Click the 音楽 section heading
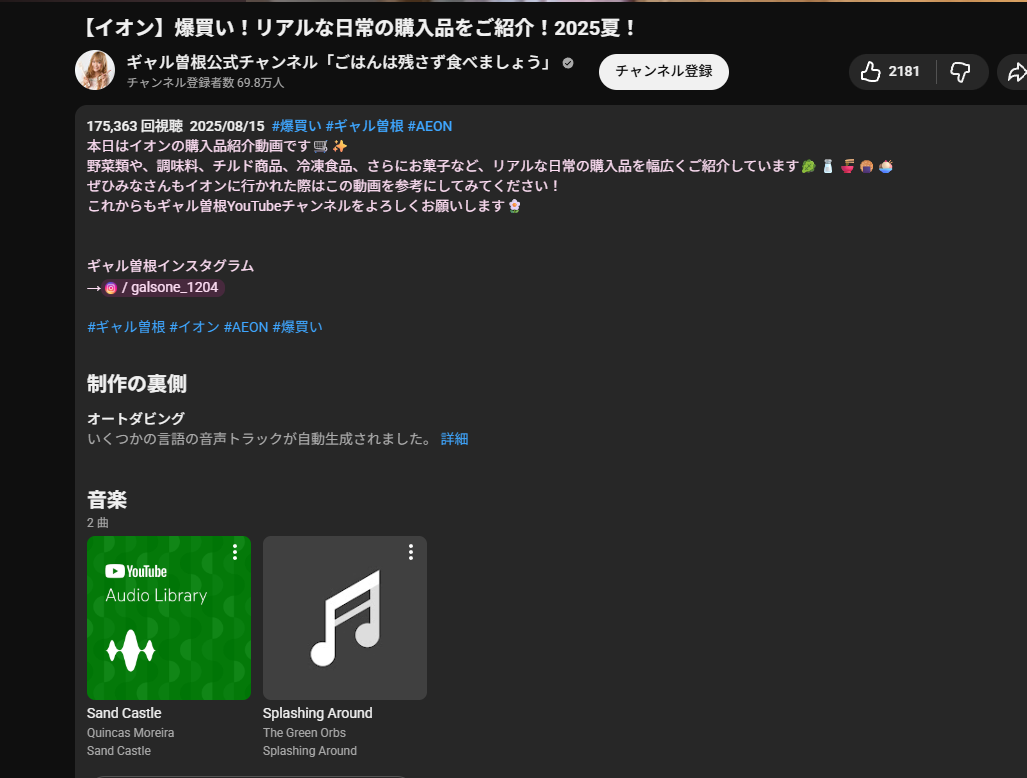This screenshot has width=1027, height=778. (107, 500)
